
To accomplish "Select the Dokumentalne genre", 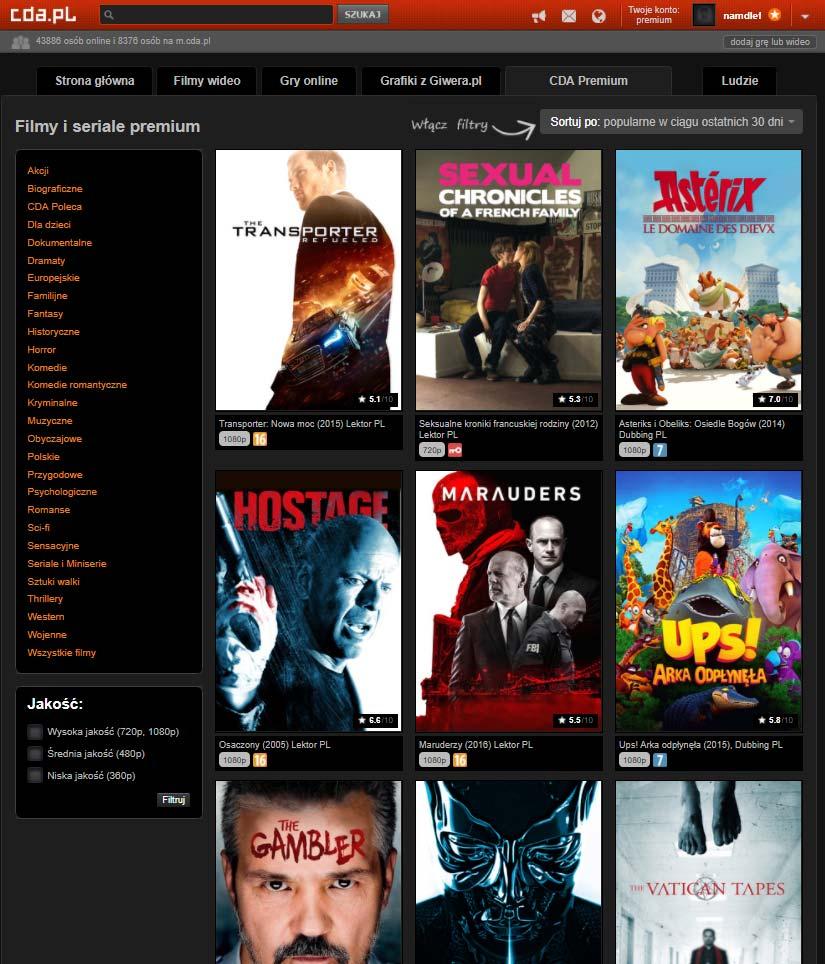I will (x=60, y=243).
